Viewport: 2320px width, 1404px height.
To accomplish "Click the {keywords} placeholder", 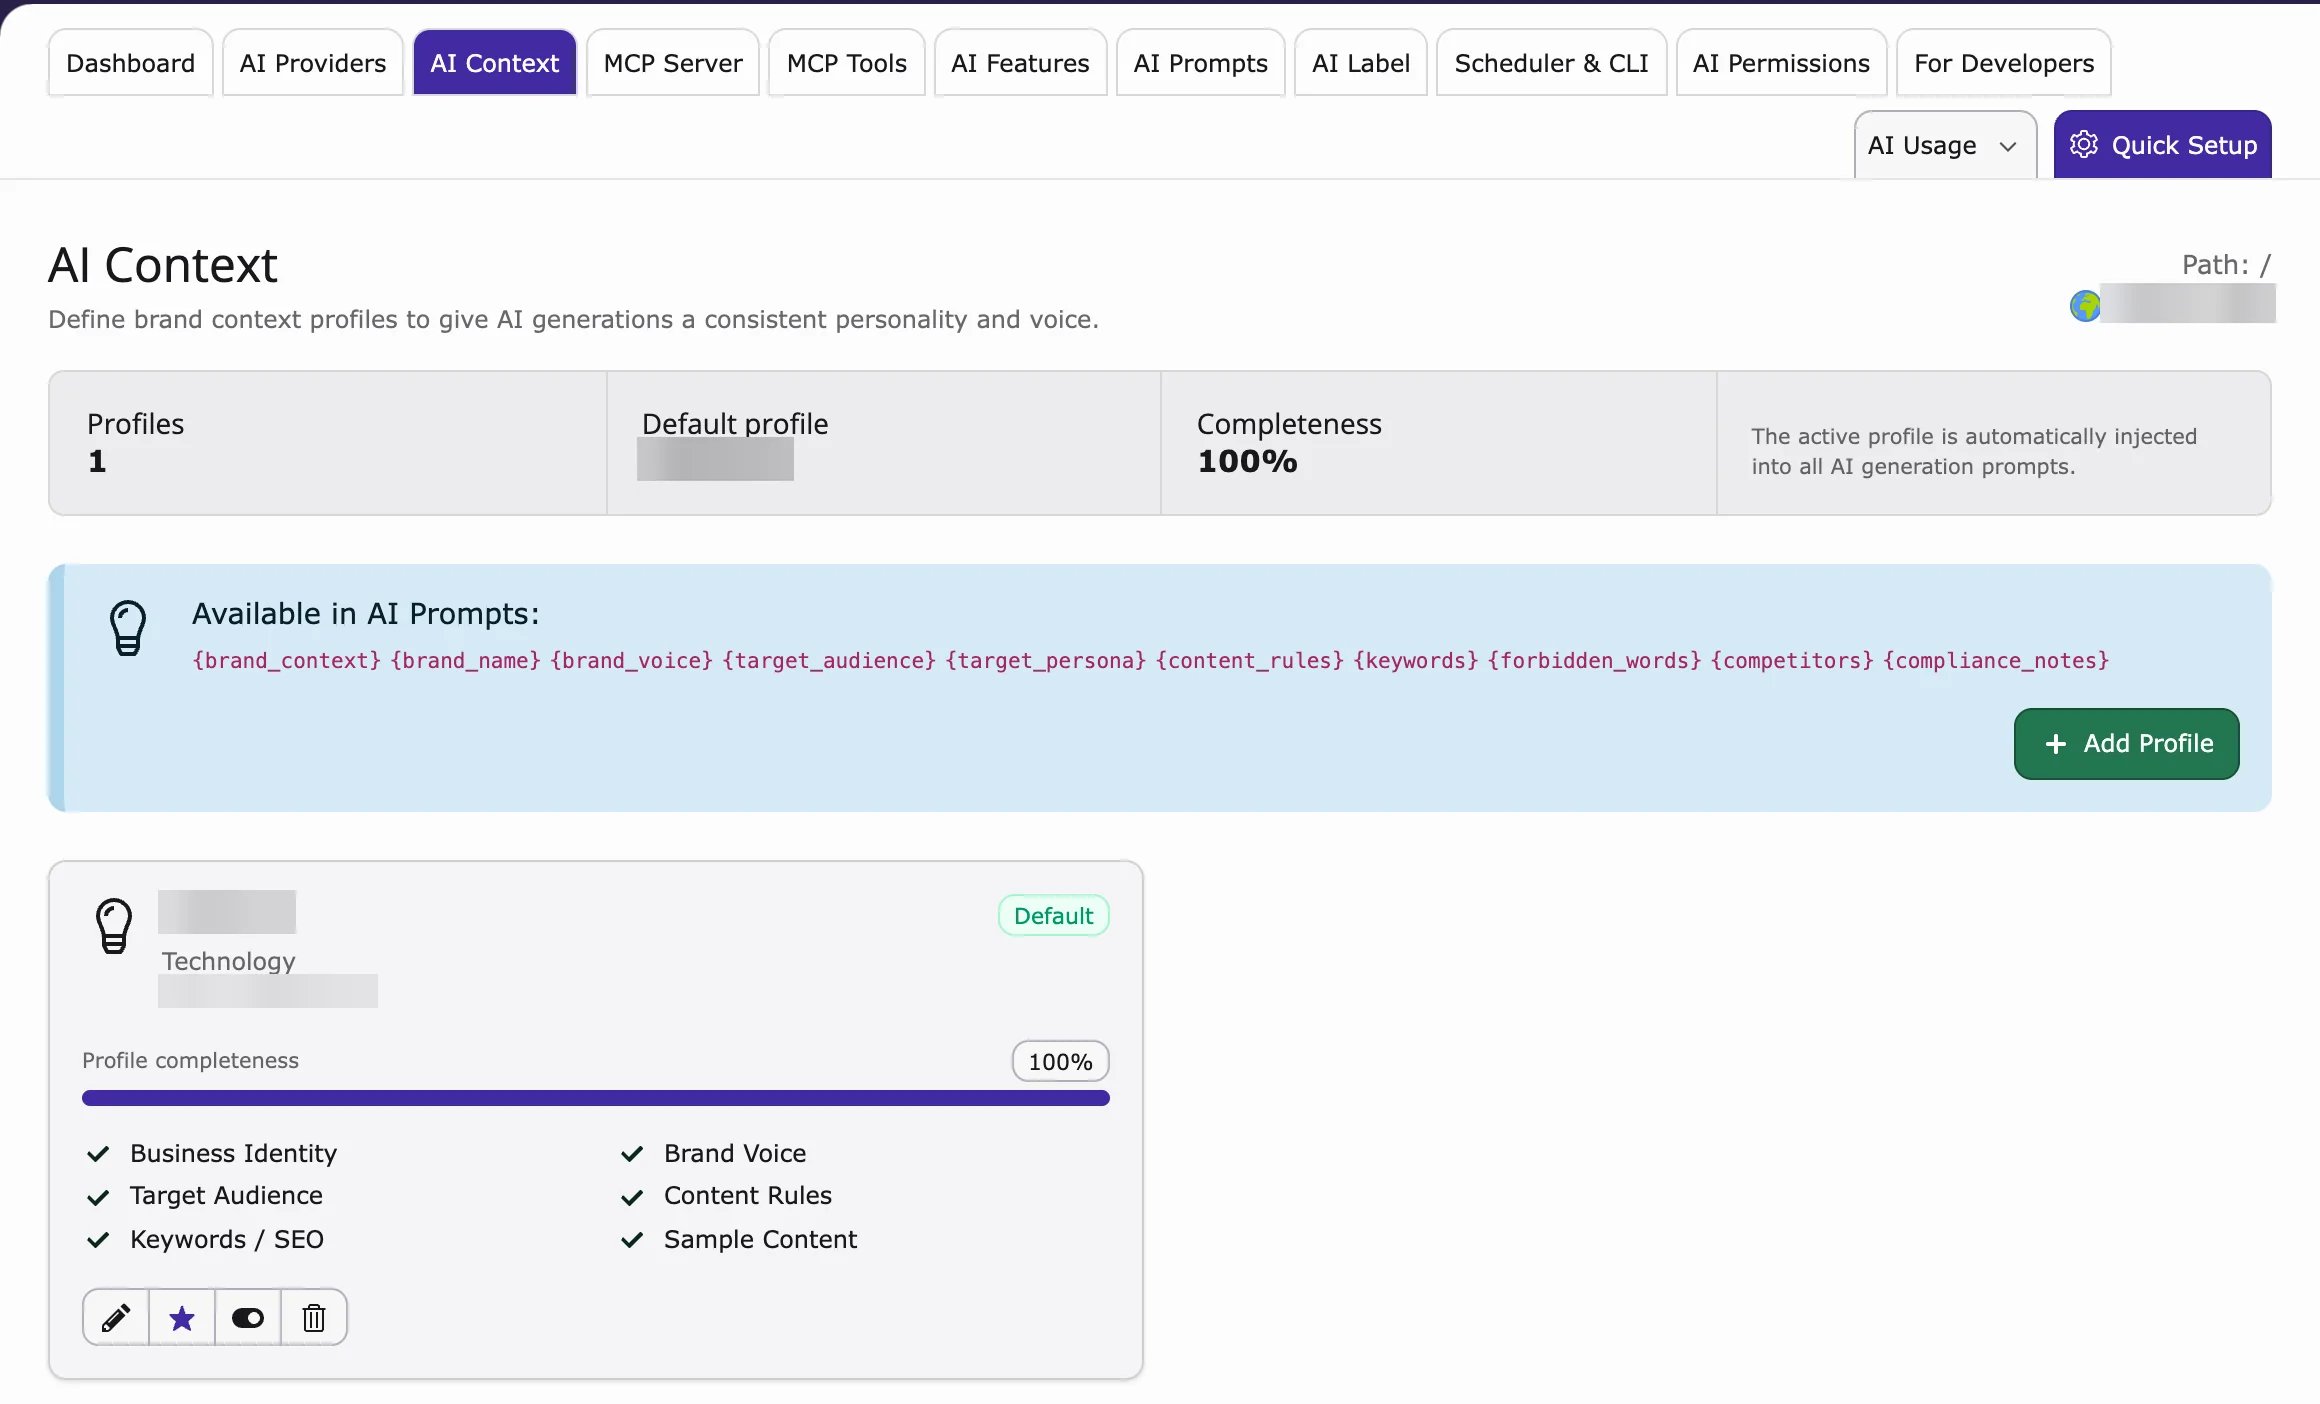I will (x=1416, y=661).
